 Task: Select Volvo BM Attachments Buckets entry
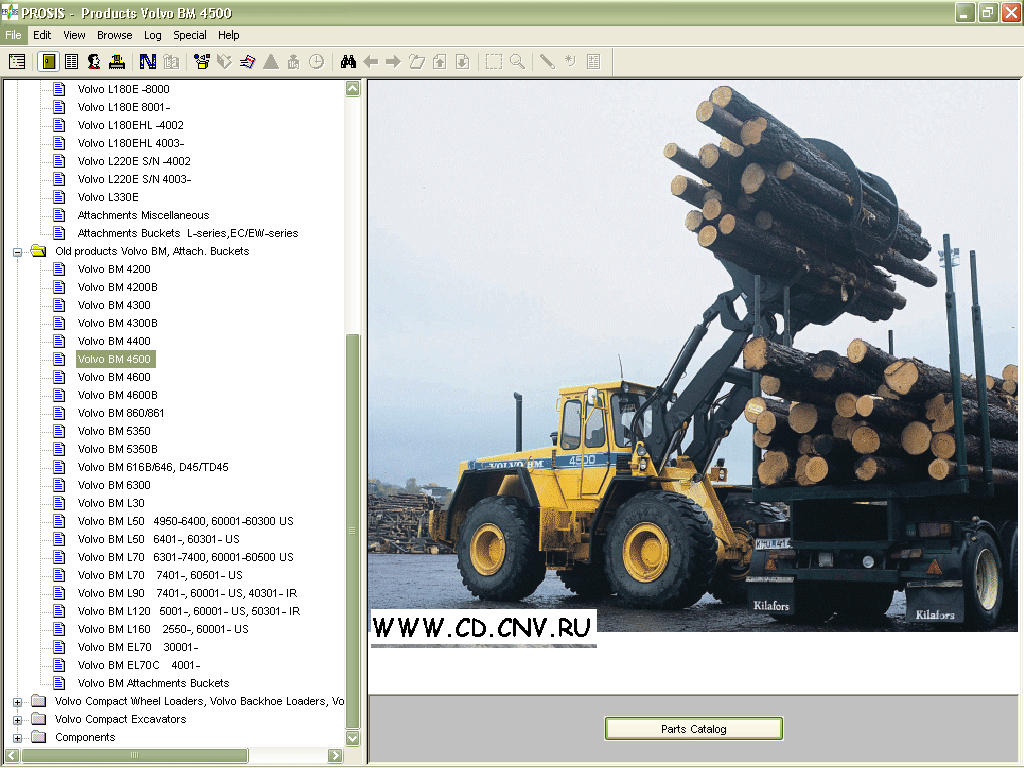153,683
